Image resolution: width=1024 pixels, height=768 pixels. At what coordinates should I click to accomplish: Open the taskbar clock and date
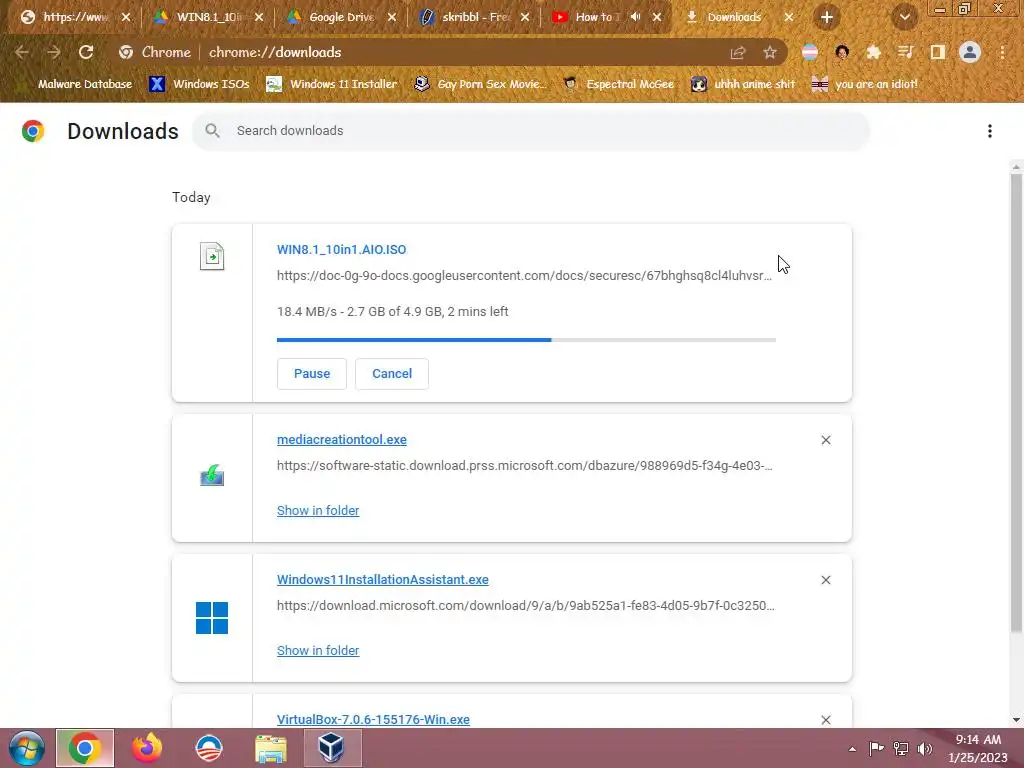(978, 748)
